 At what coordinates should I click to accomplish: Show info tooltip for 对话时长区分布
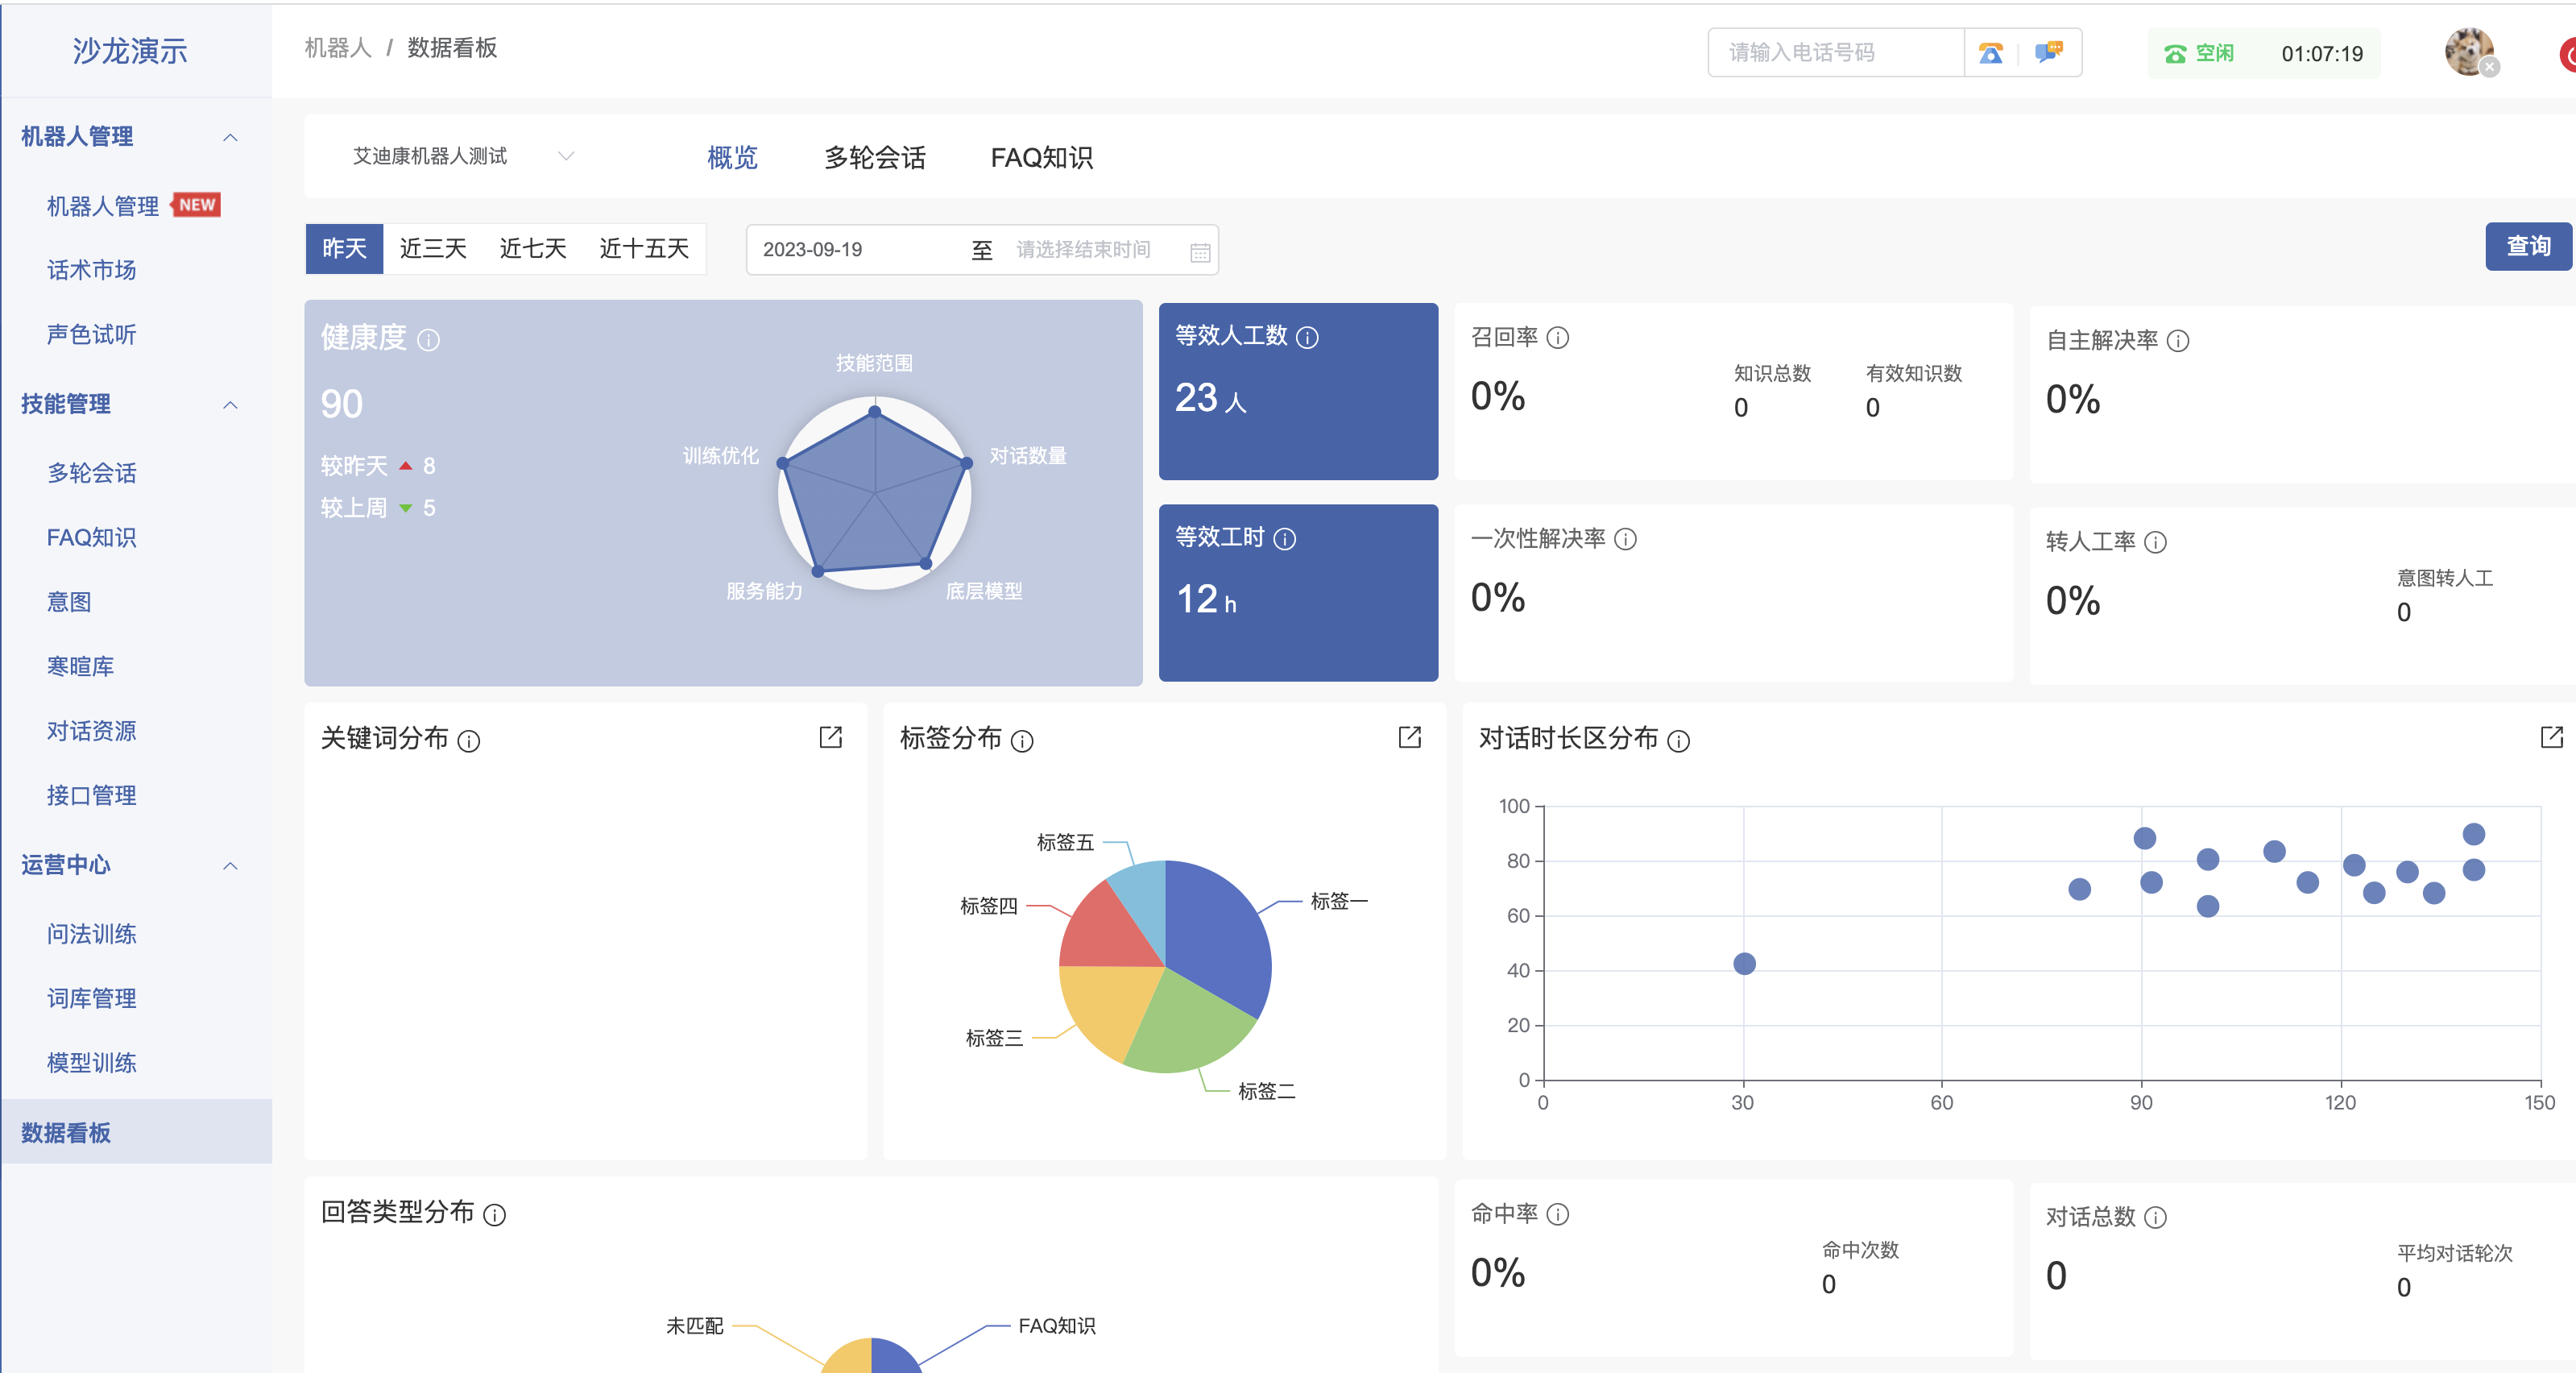coord(1679,741)
